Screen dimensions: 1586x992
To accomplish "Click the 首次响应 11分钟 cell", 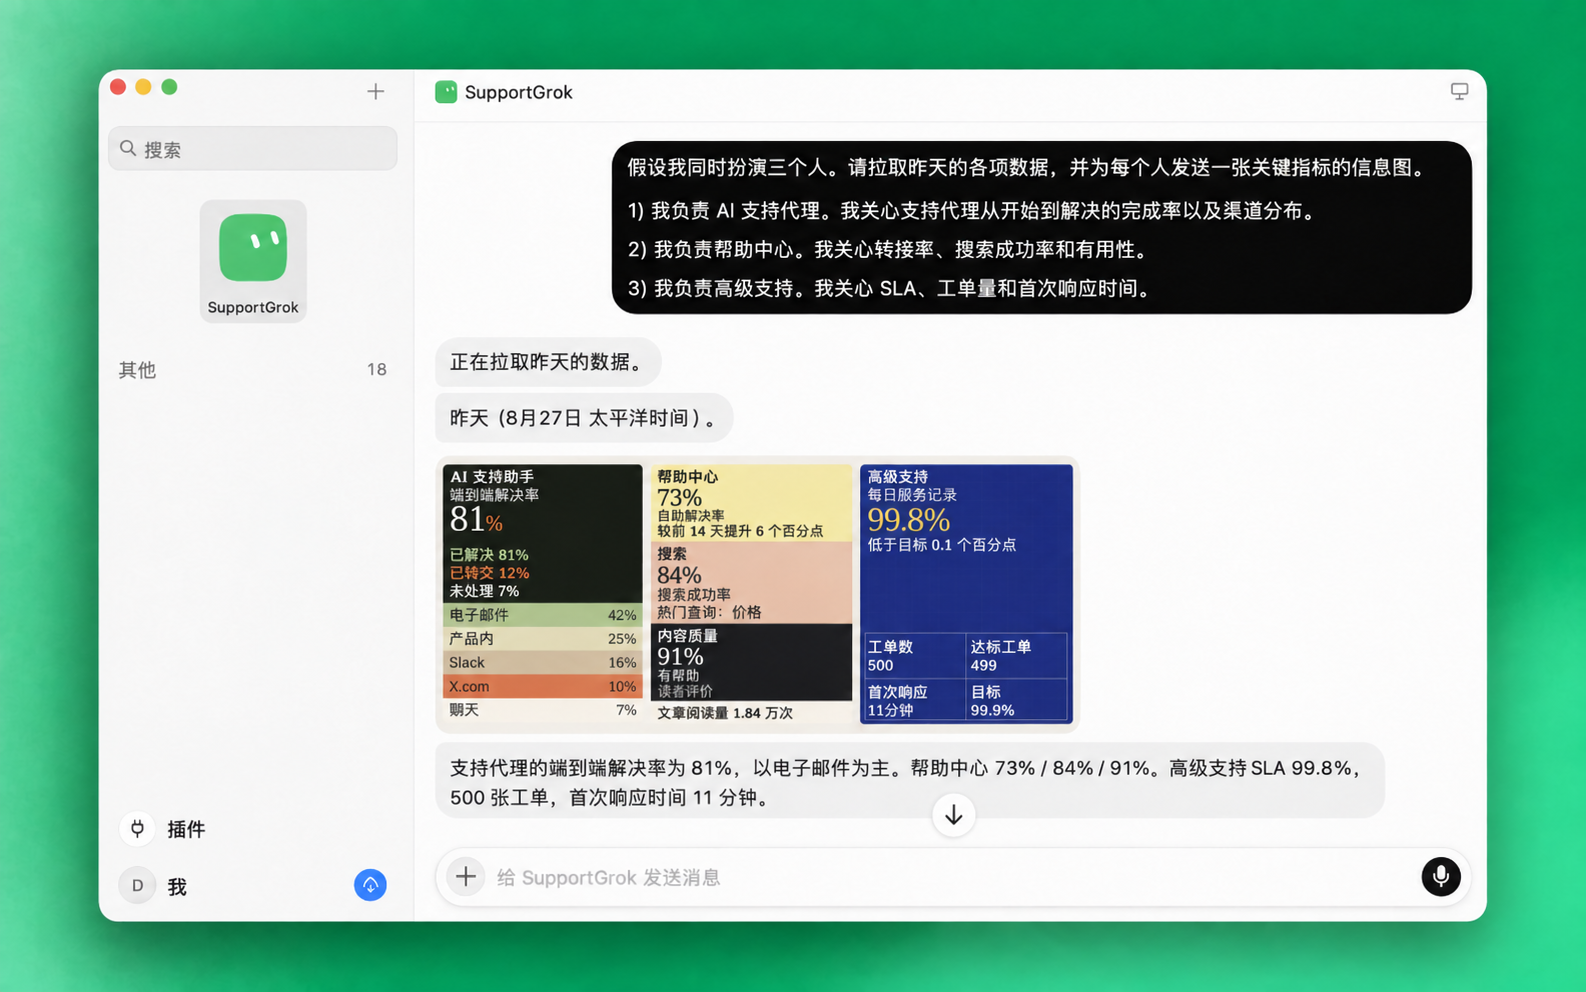I will (913, 700).
